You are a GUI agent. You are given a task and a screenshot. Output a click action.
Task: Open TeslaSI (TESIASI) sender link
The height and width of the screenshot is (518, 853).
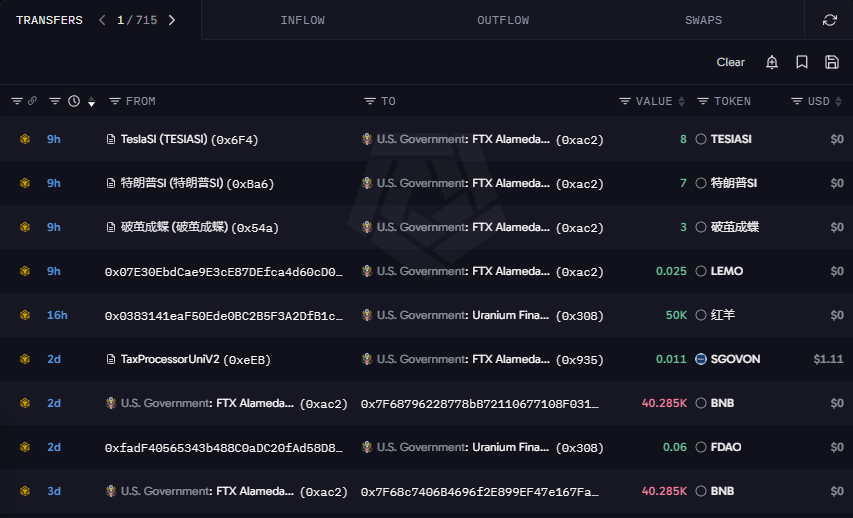coord(189,139)
